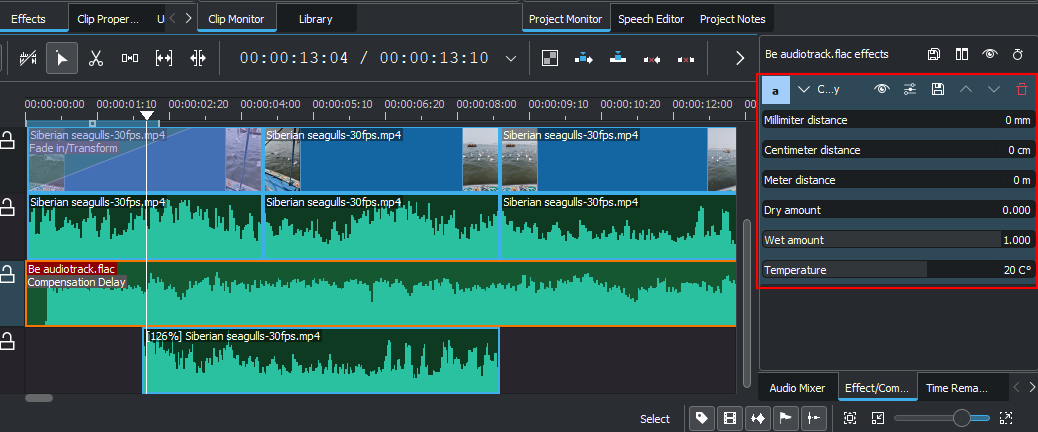The width and height of the screenshot is (1038, 432).
Task: Toggle the Compensation Delay effect enabled state
Action: coord(881,89)
